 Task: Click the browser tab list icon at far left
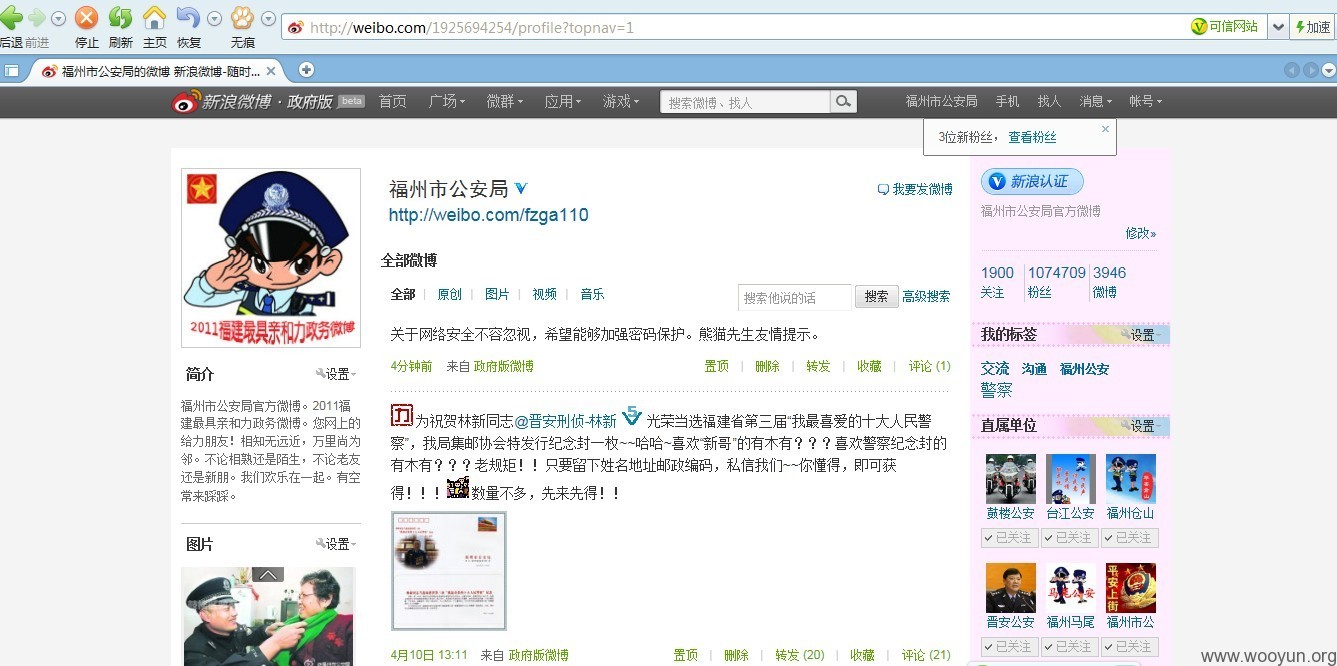pyautogui.click(x=11, y=70)
